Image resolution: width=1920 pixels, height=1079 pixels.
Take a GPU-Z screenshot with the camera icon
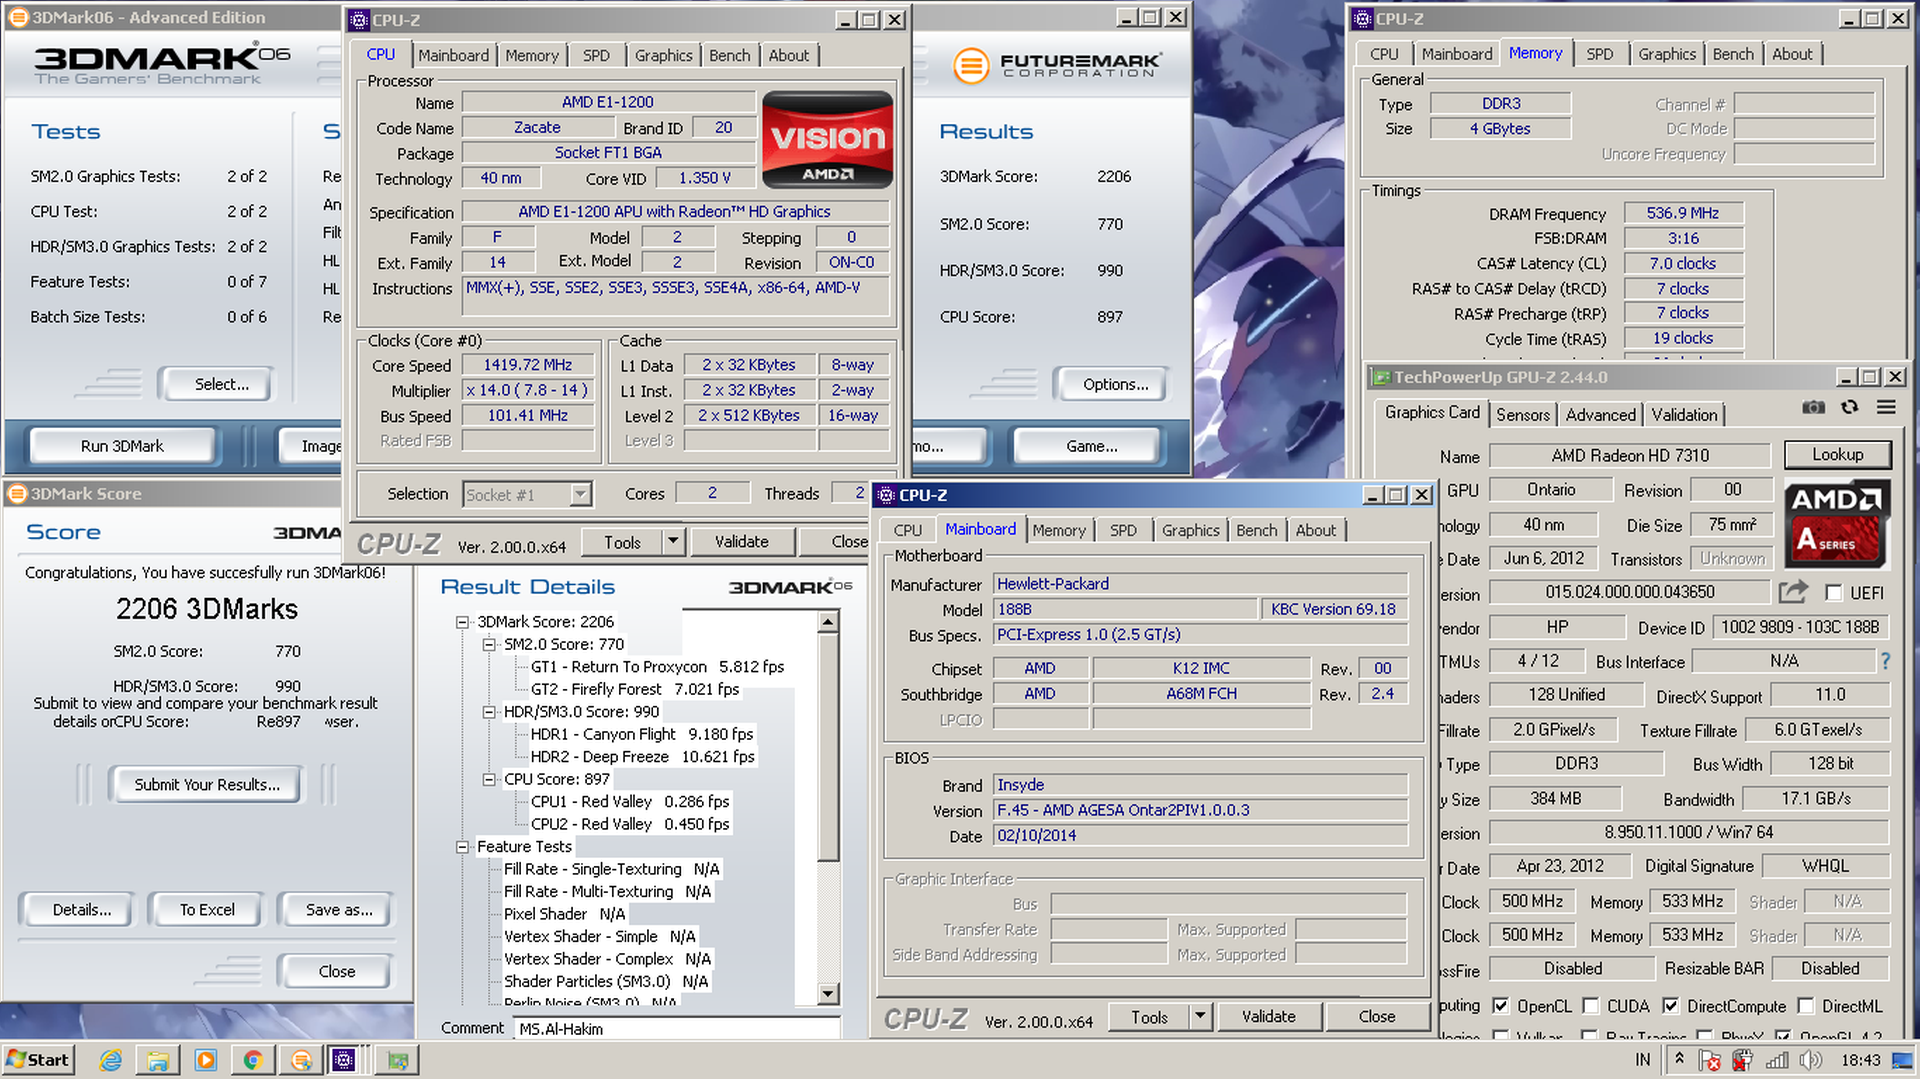(x=1813, y=407)
